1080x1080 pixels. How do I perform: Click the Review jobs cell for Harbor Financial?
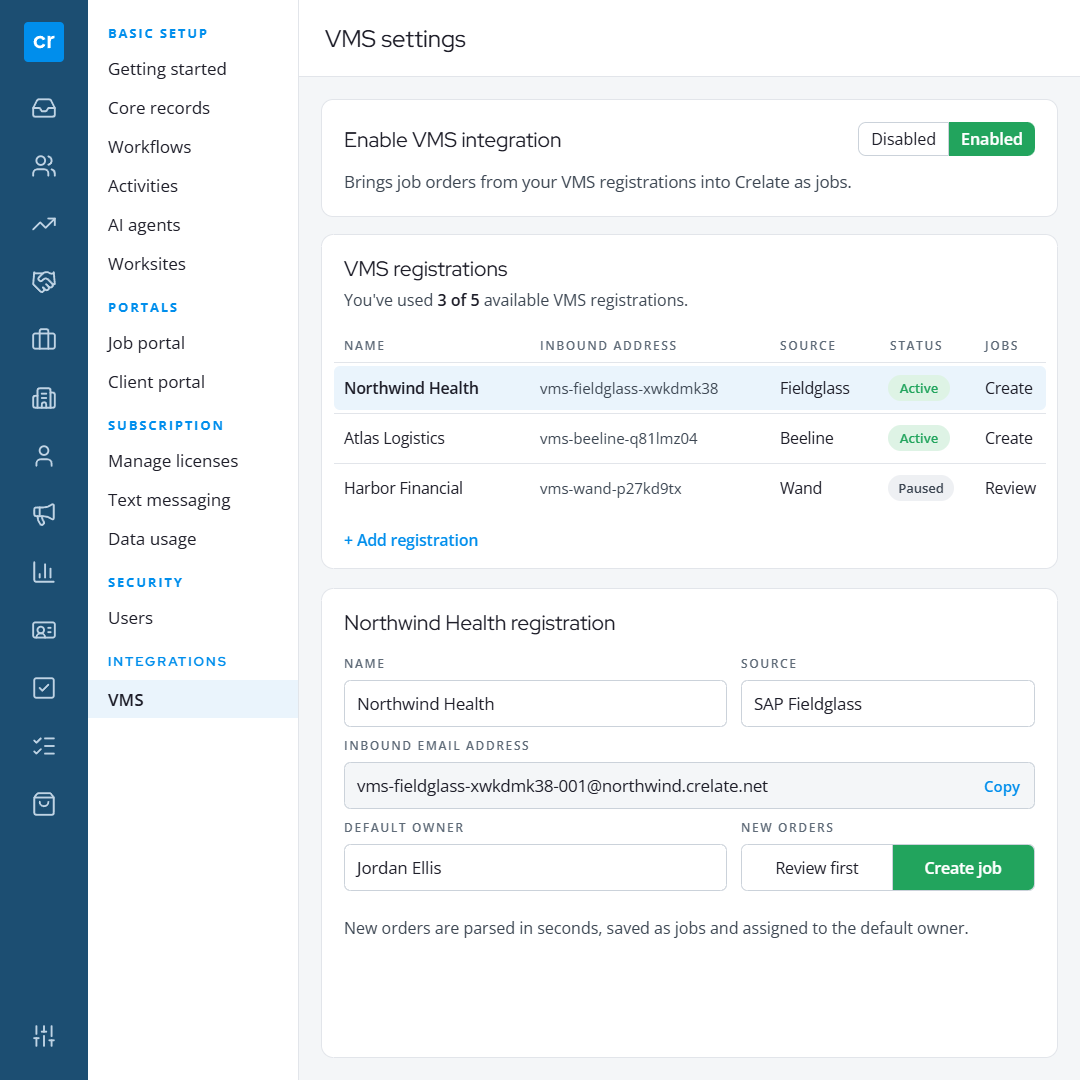click(1010, 488)
